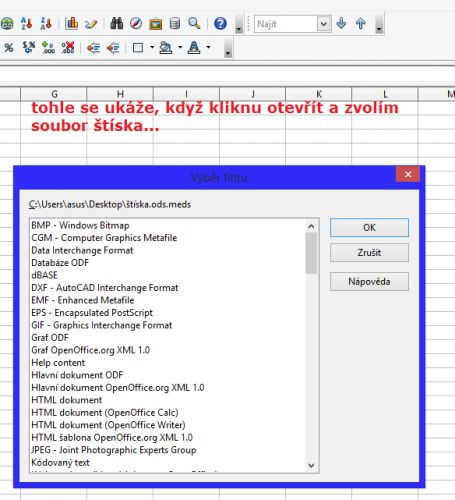
Task: Open Help with the question mark icon
Action: point(220,24)
